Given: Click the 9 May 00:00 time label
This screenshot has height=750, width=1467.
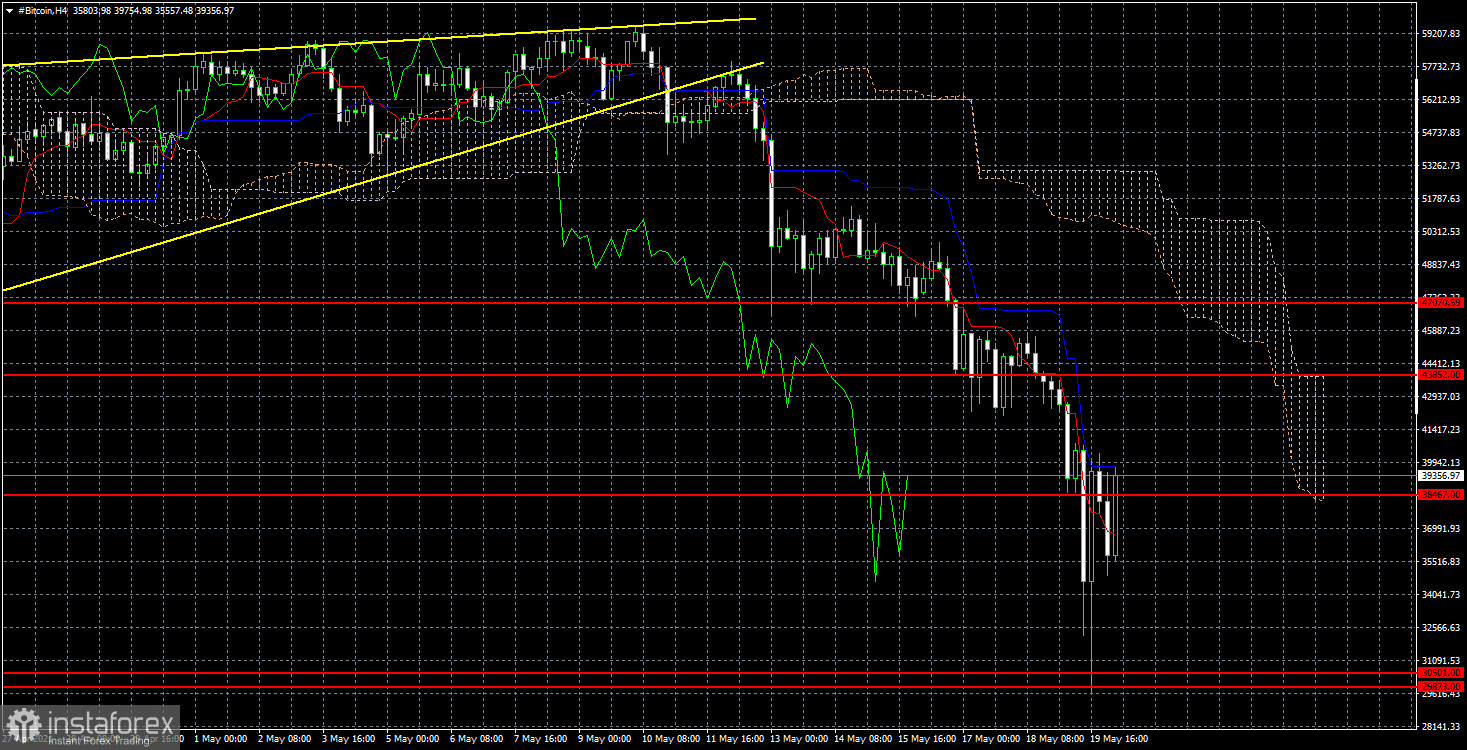Looking at the screenshot, I should (608, 740).
